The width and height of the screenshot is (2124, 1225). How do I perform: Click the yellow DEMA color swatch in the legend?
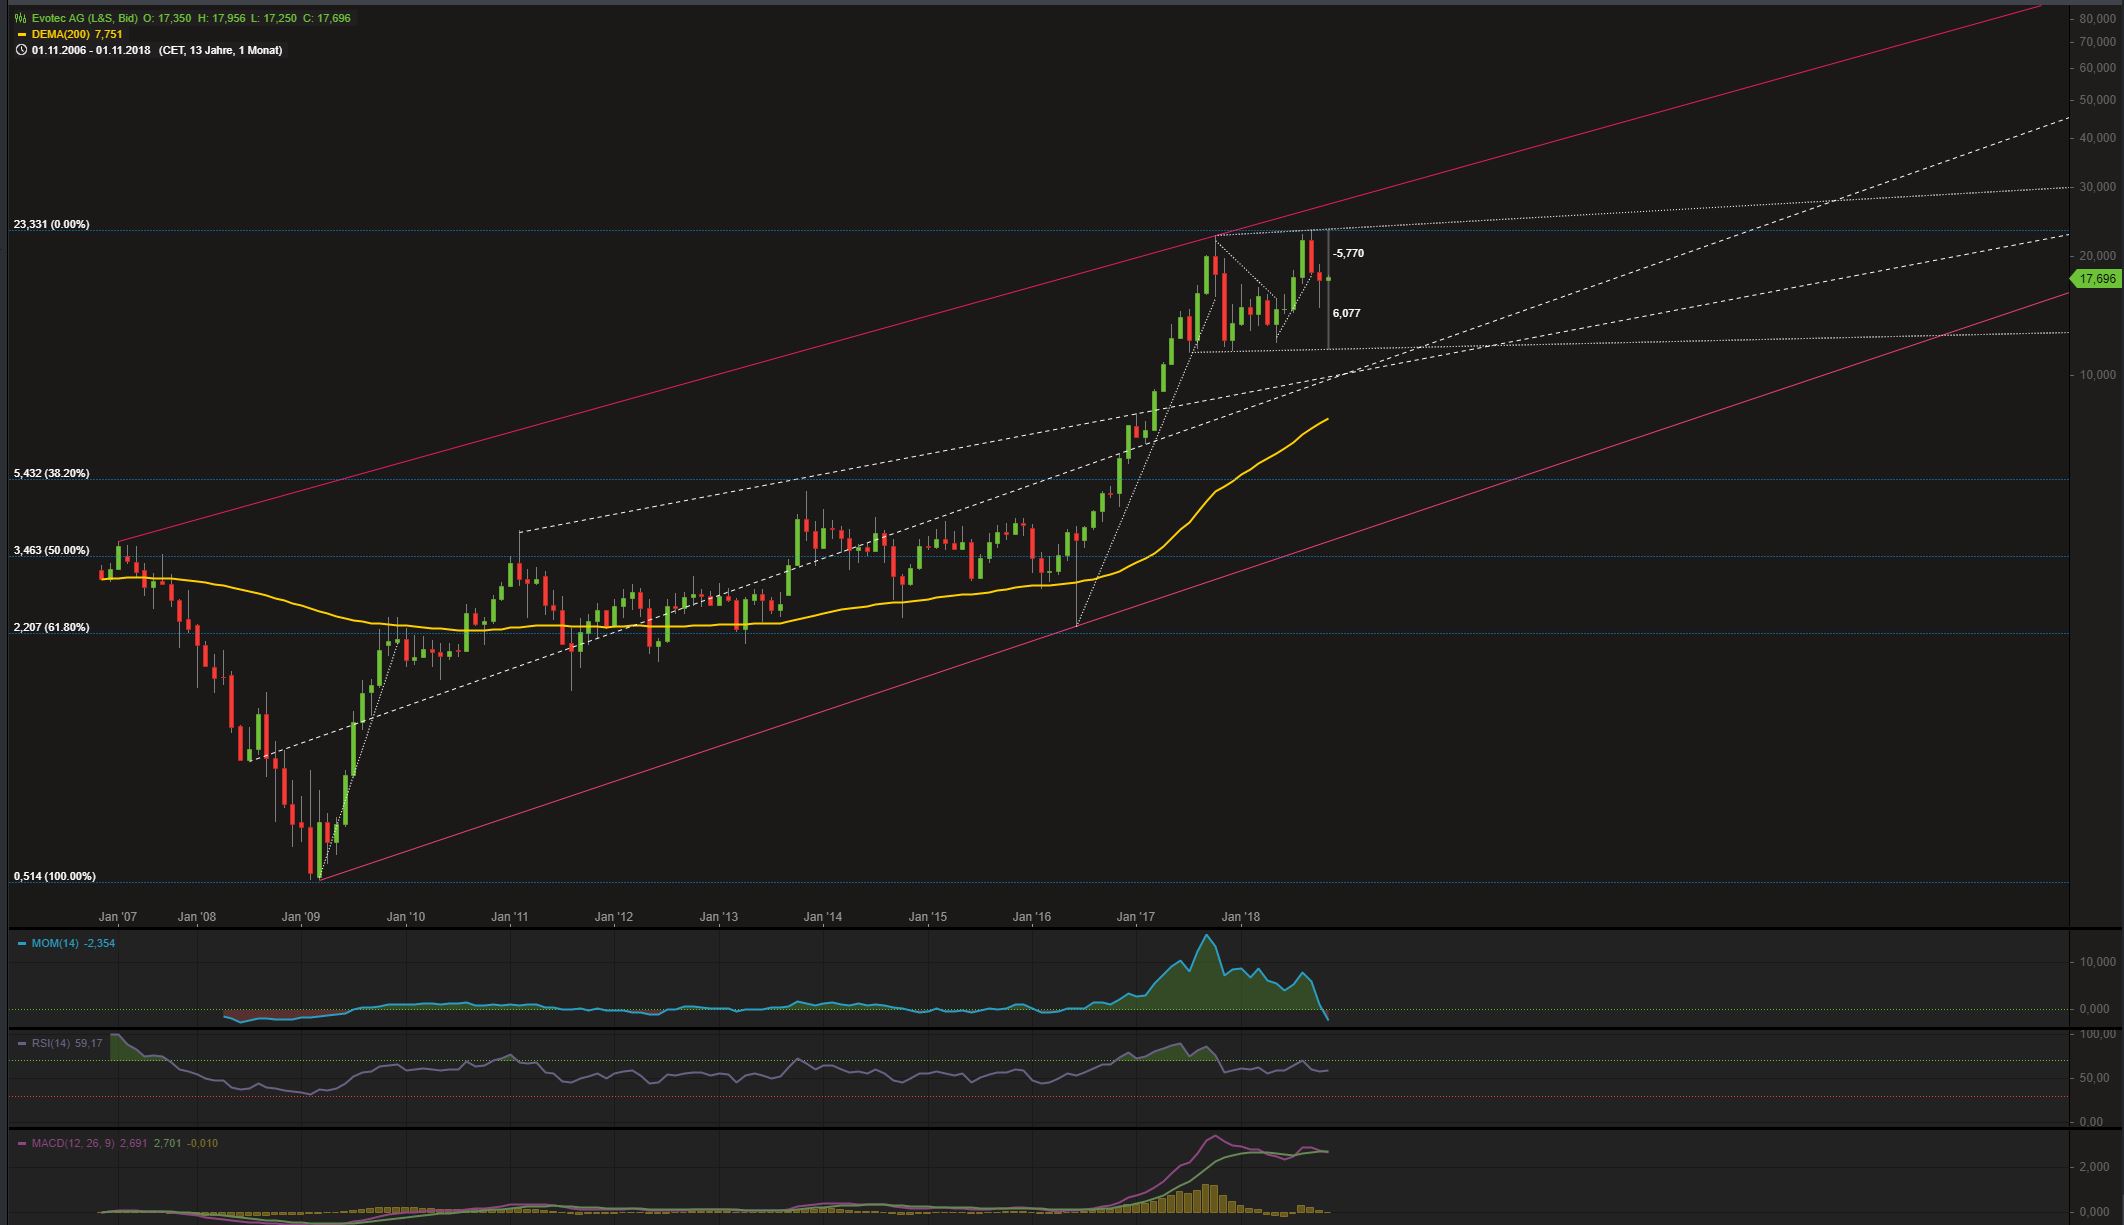21,33
